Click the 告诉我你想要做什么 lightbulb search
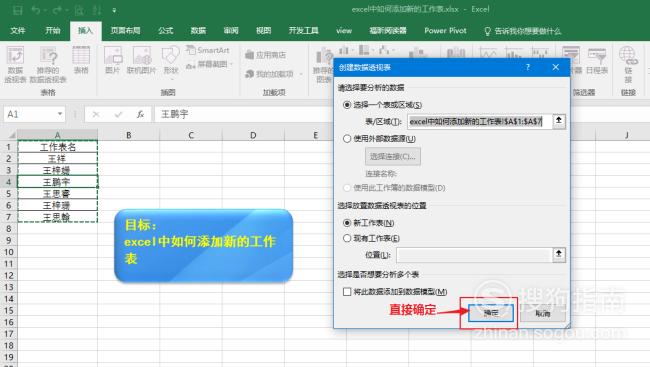Viewport: 650px width, 367px height. pyautogui.click(x=522, y=31)
